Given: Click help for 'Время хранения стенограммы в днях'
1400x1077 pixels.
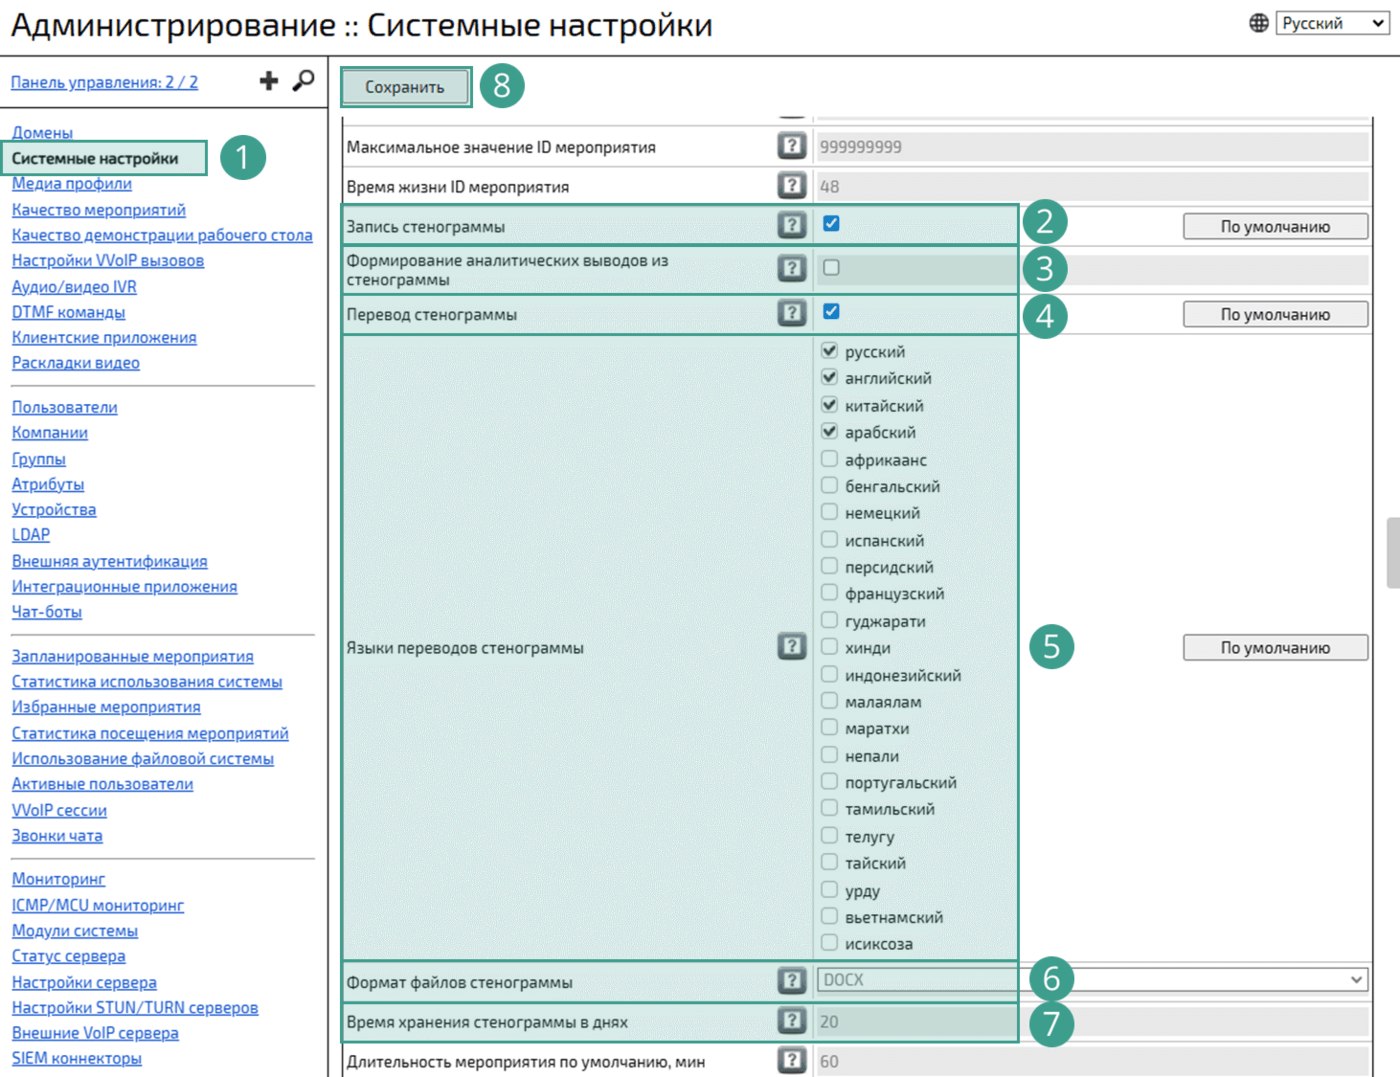Looking at the screenshot, I should [x=792, y=1021].
